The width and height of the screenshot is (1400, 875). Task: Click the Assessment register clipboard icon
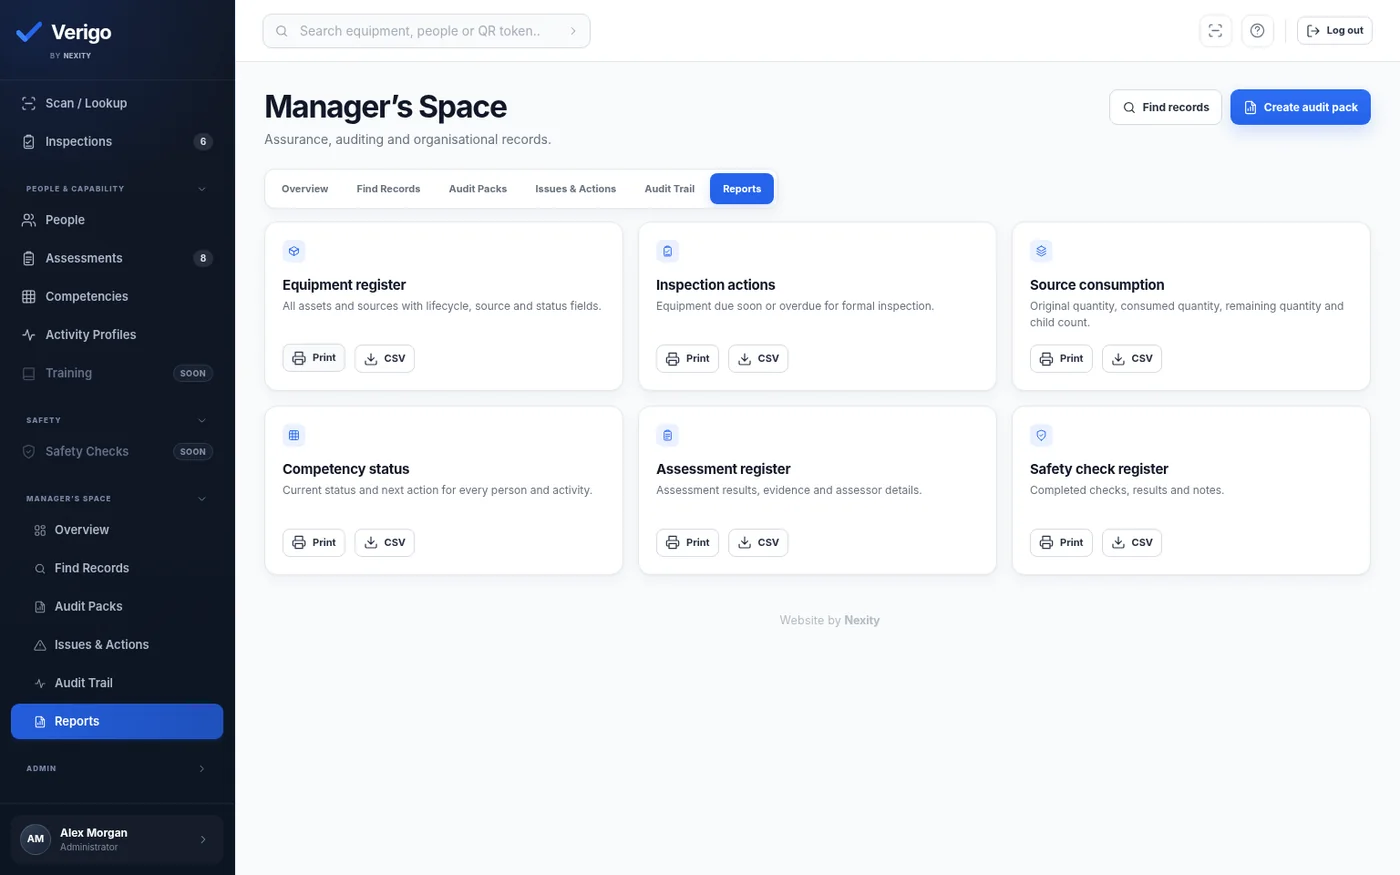pos(667,435)
